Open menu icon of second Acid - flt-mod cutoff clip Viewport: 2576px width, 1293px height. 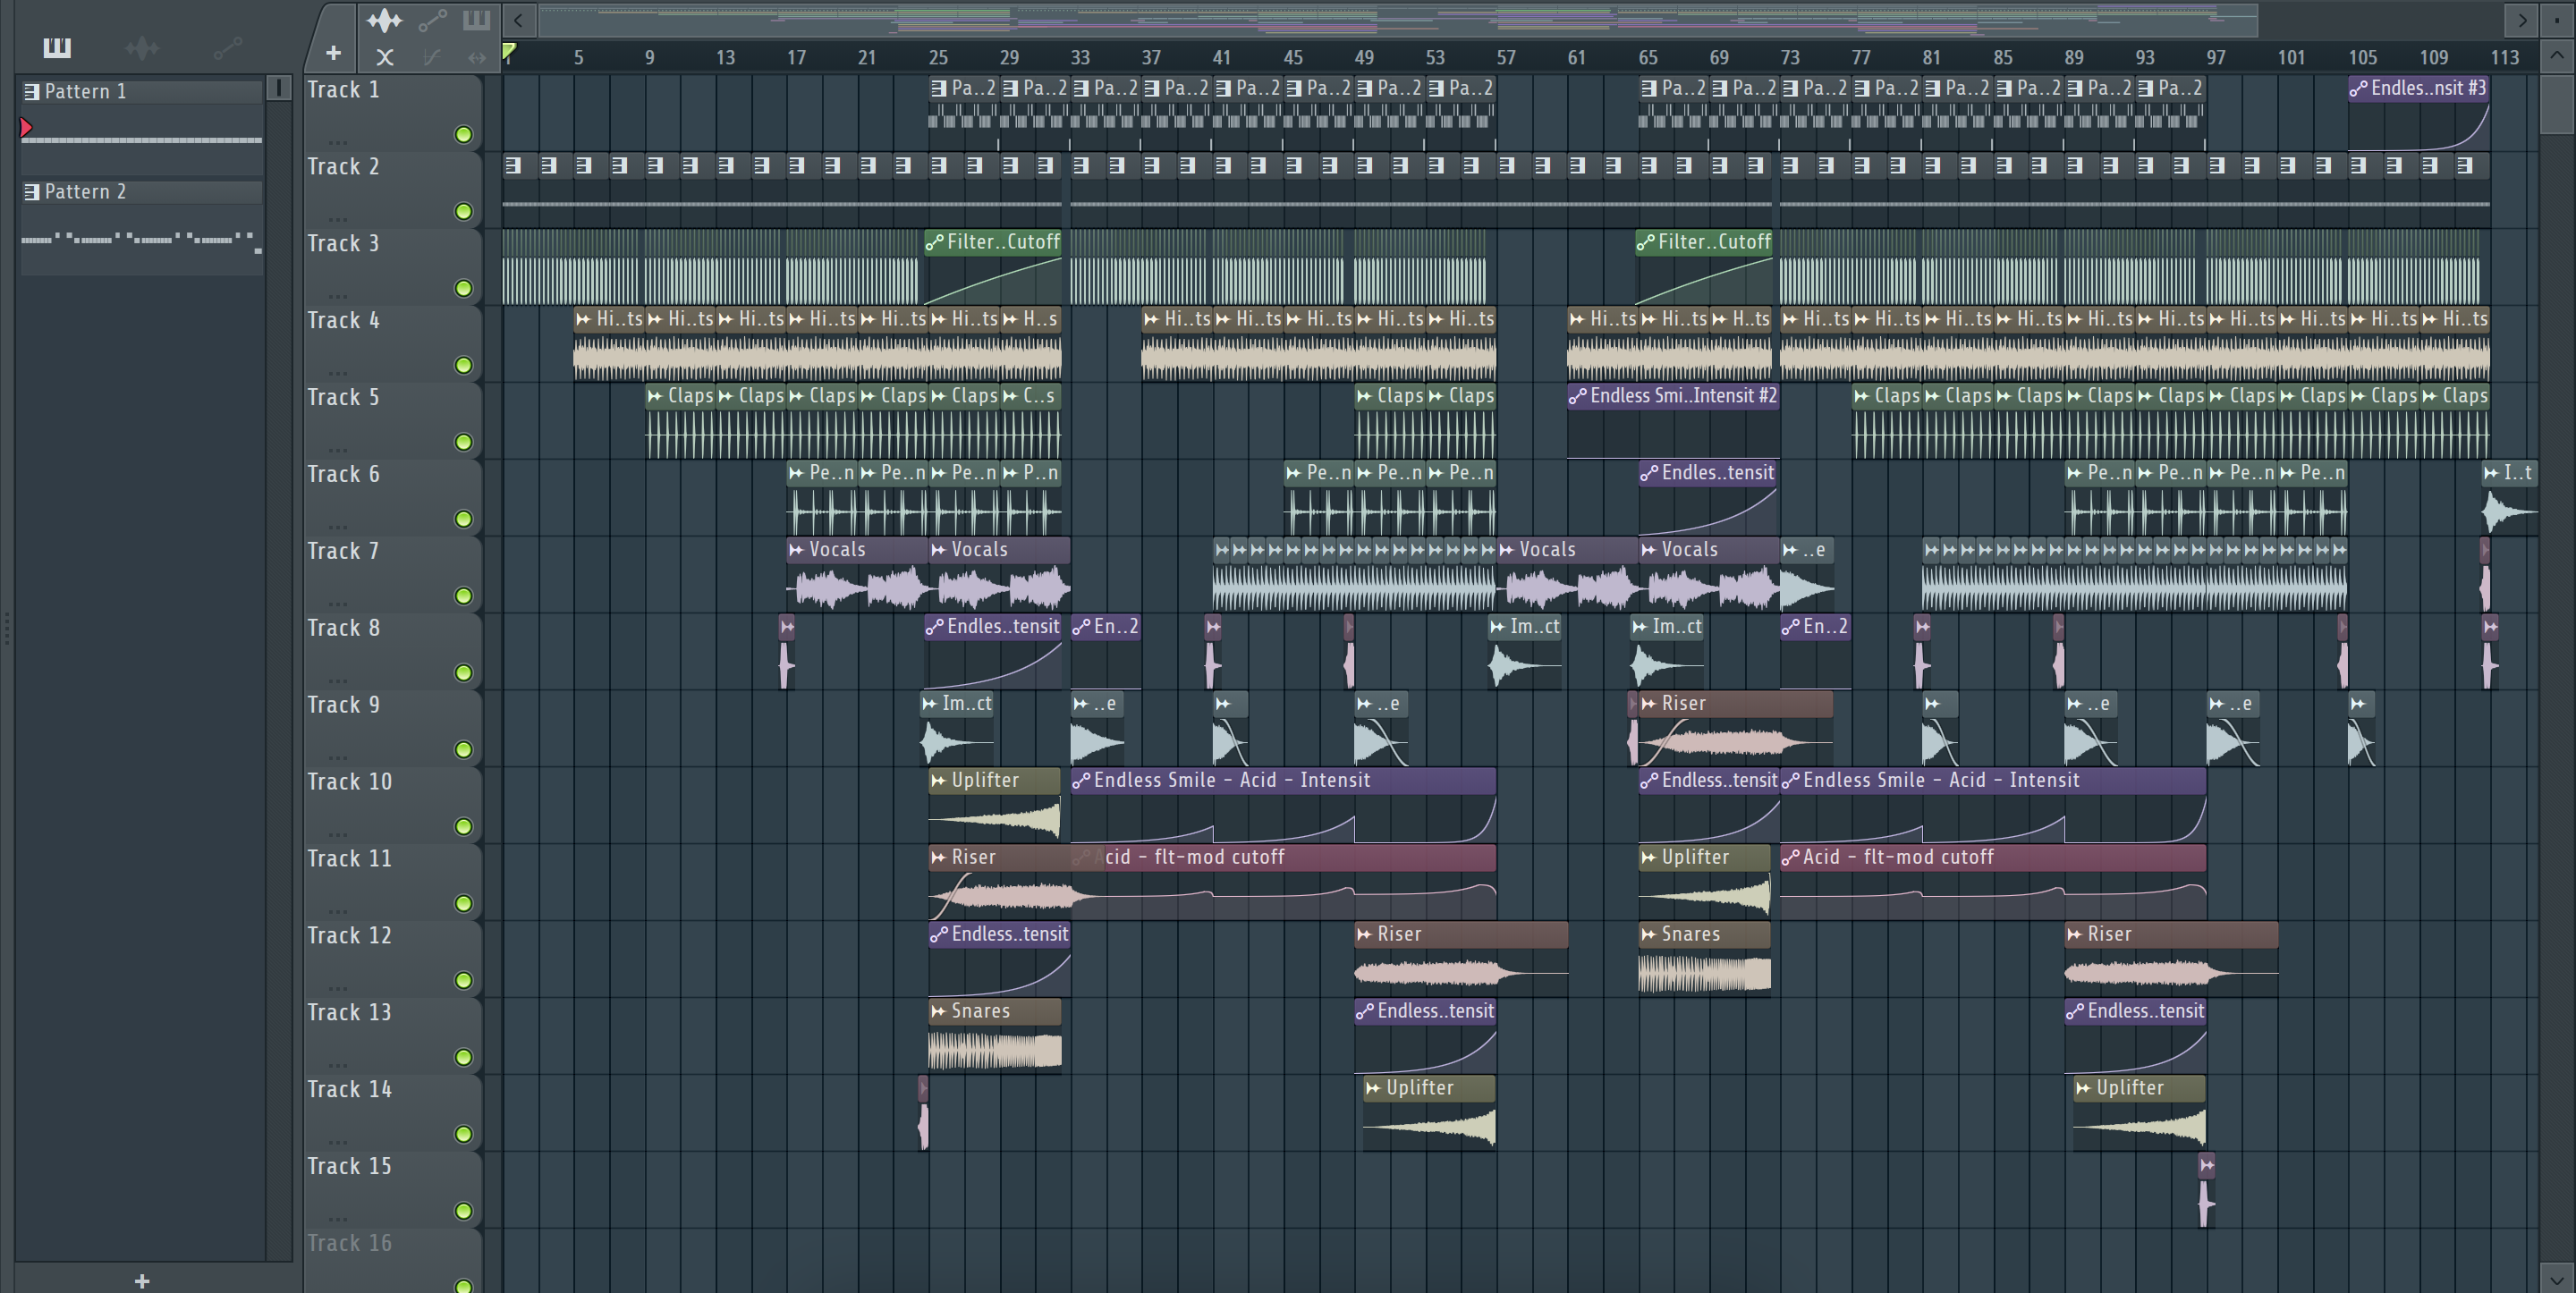(x=1790, y=857)
